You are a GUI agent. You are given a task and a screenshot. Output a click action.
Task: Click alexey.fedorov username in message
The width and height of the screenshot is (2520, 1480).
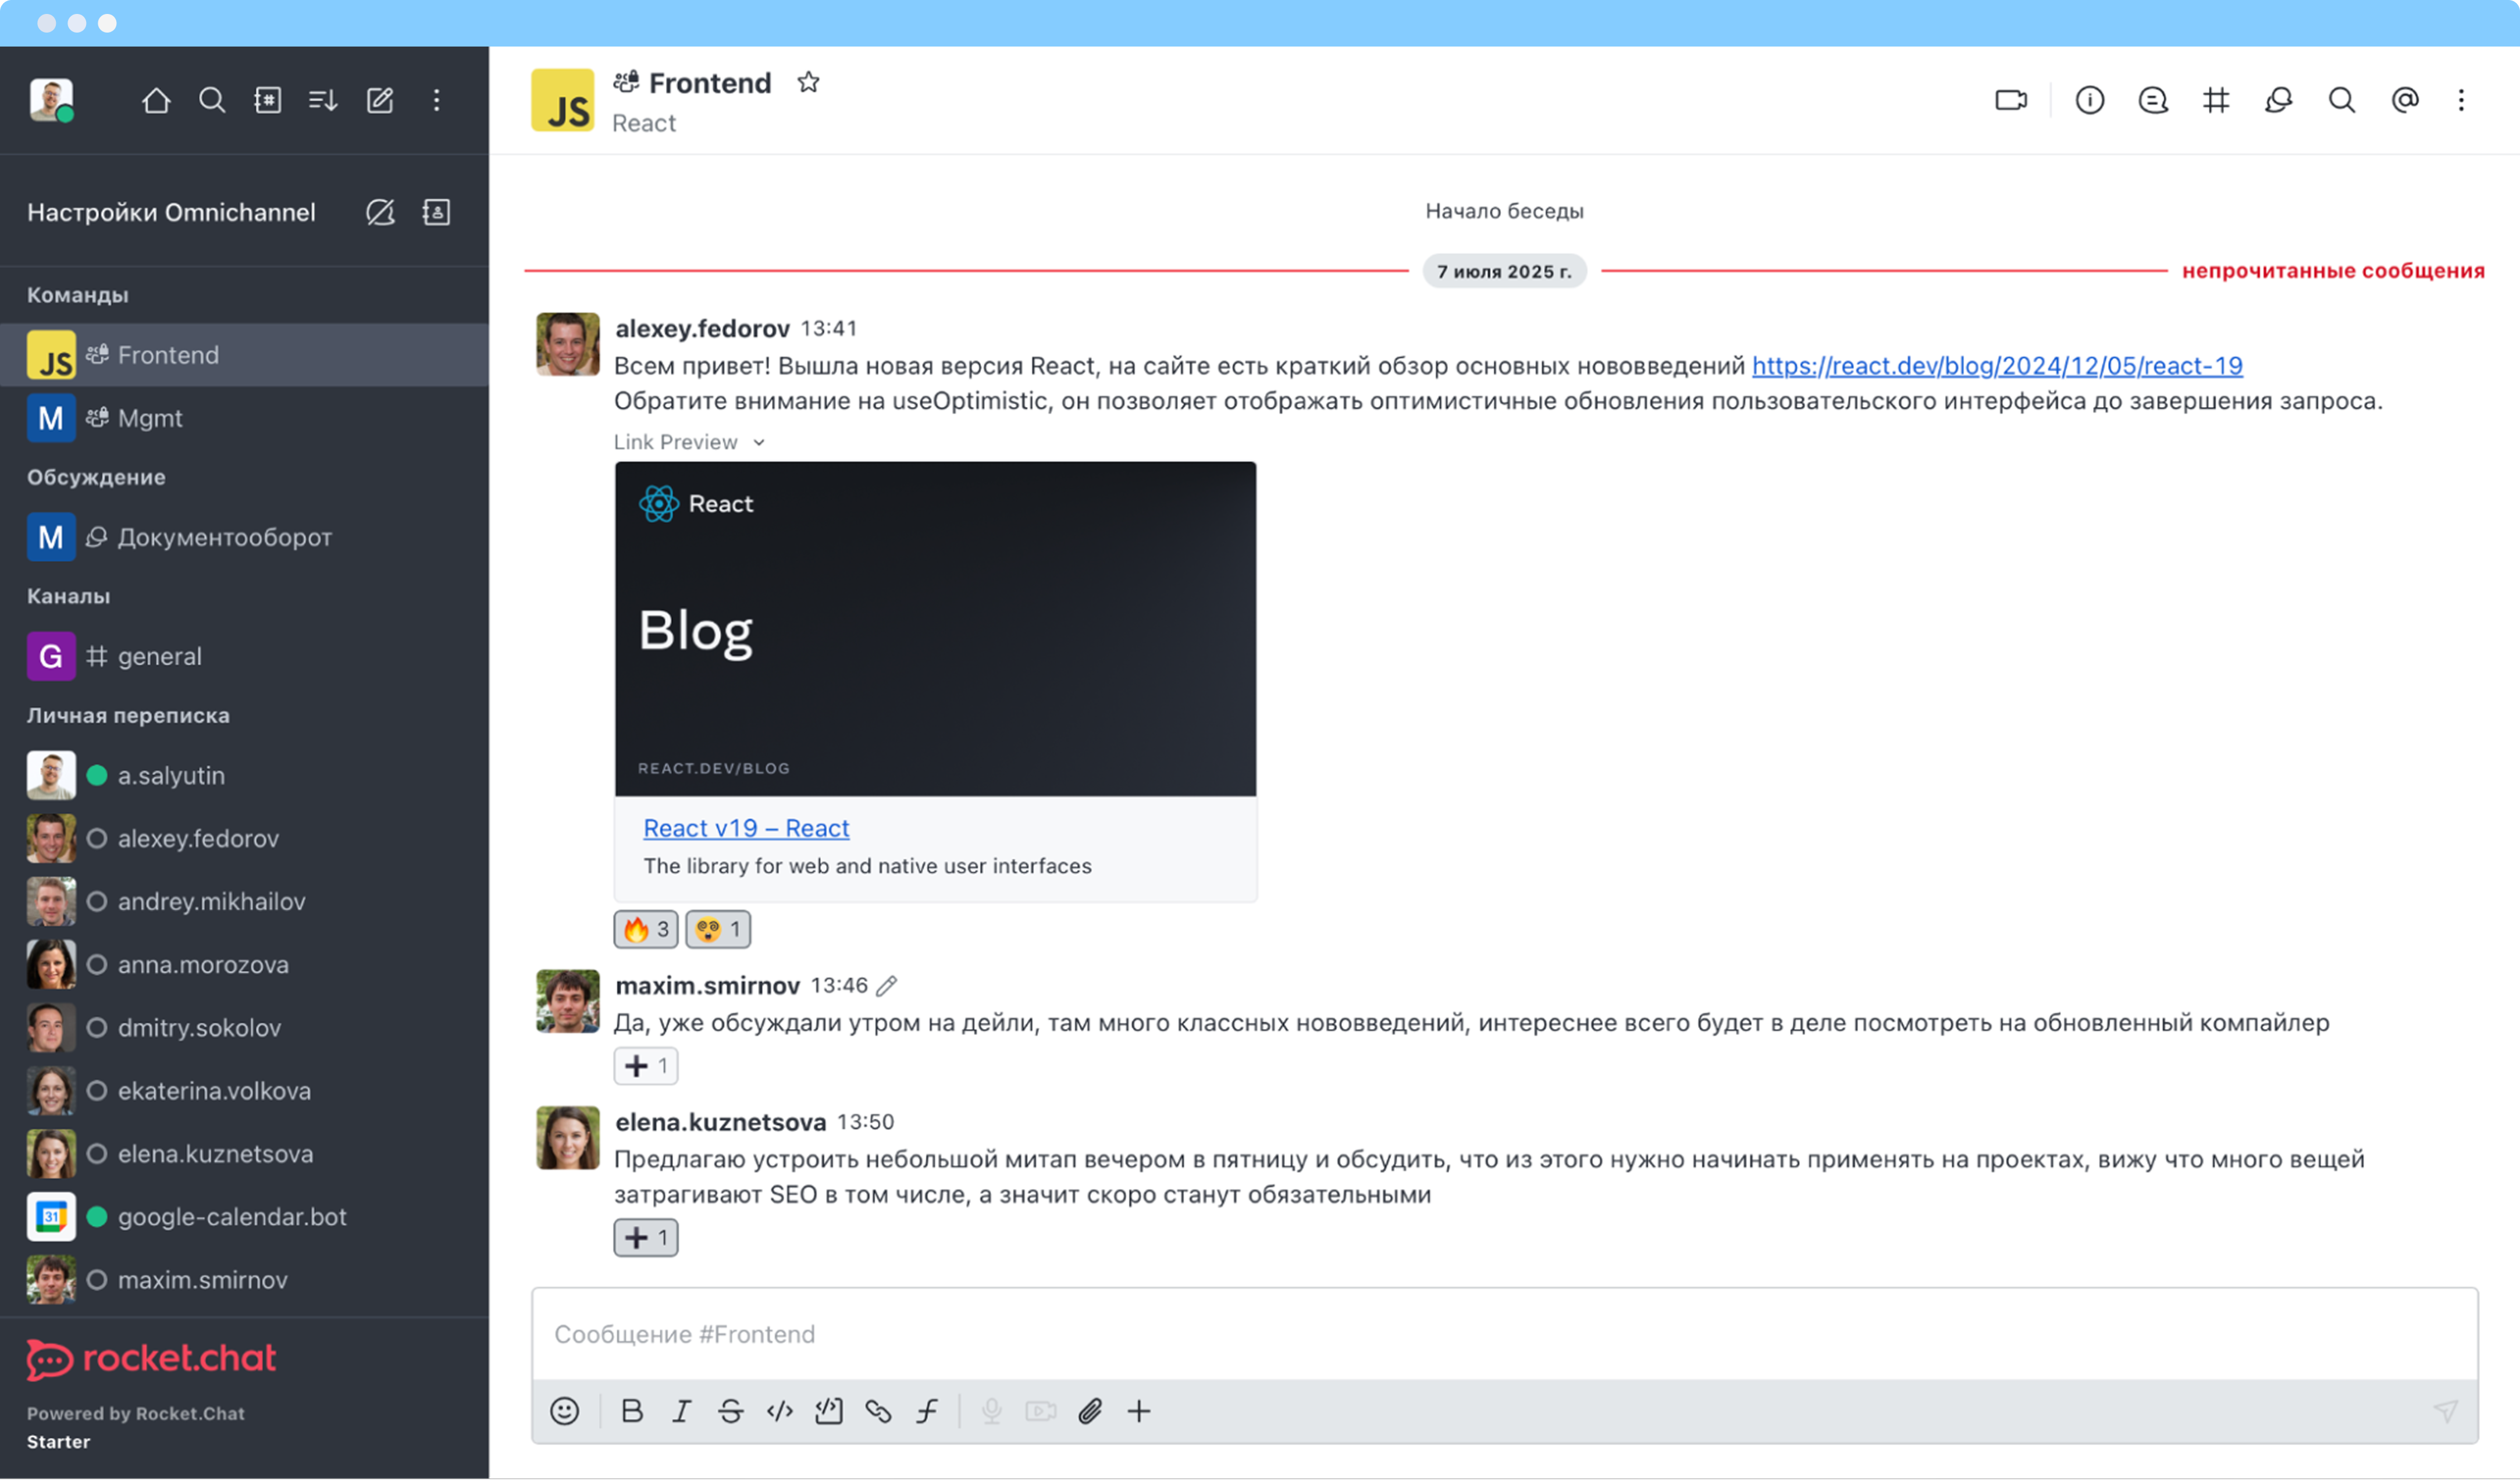702,329
